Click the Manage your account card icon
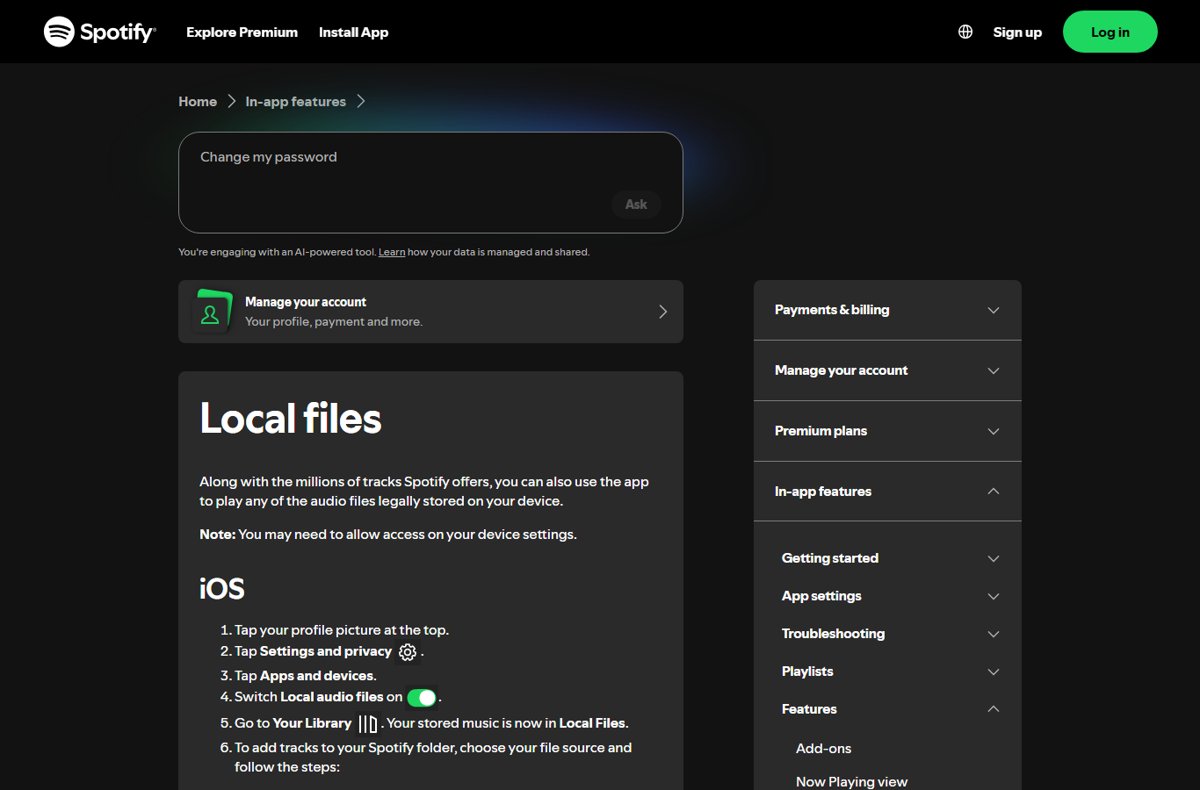This screenshot has height=790, width=1200. coord(213,312)
